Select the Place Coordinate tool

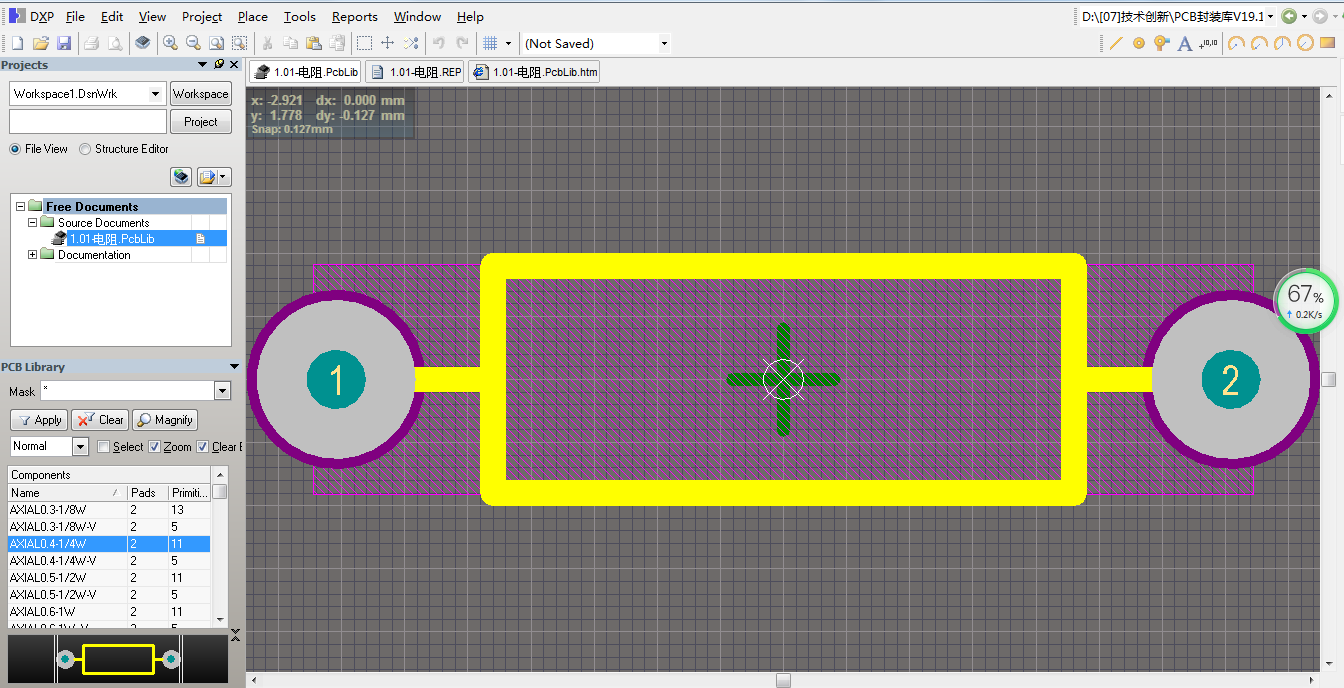(x=1209, y=43)
